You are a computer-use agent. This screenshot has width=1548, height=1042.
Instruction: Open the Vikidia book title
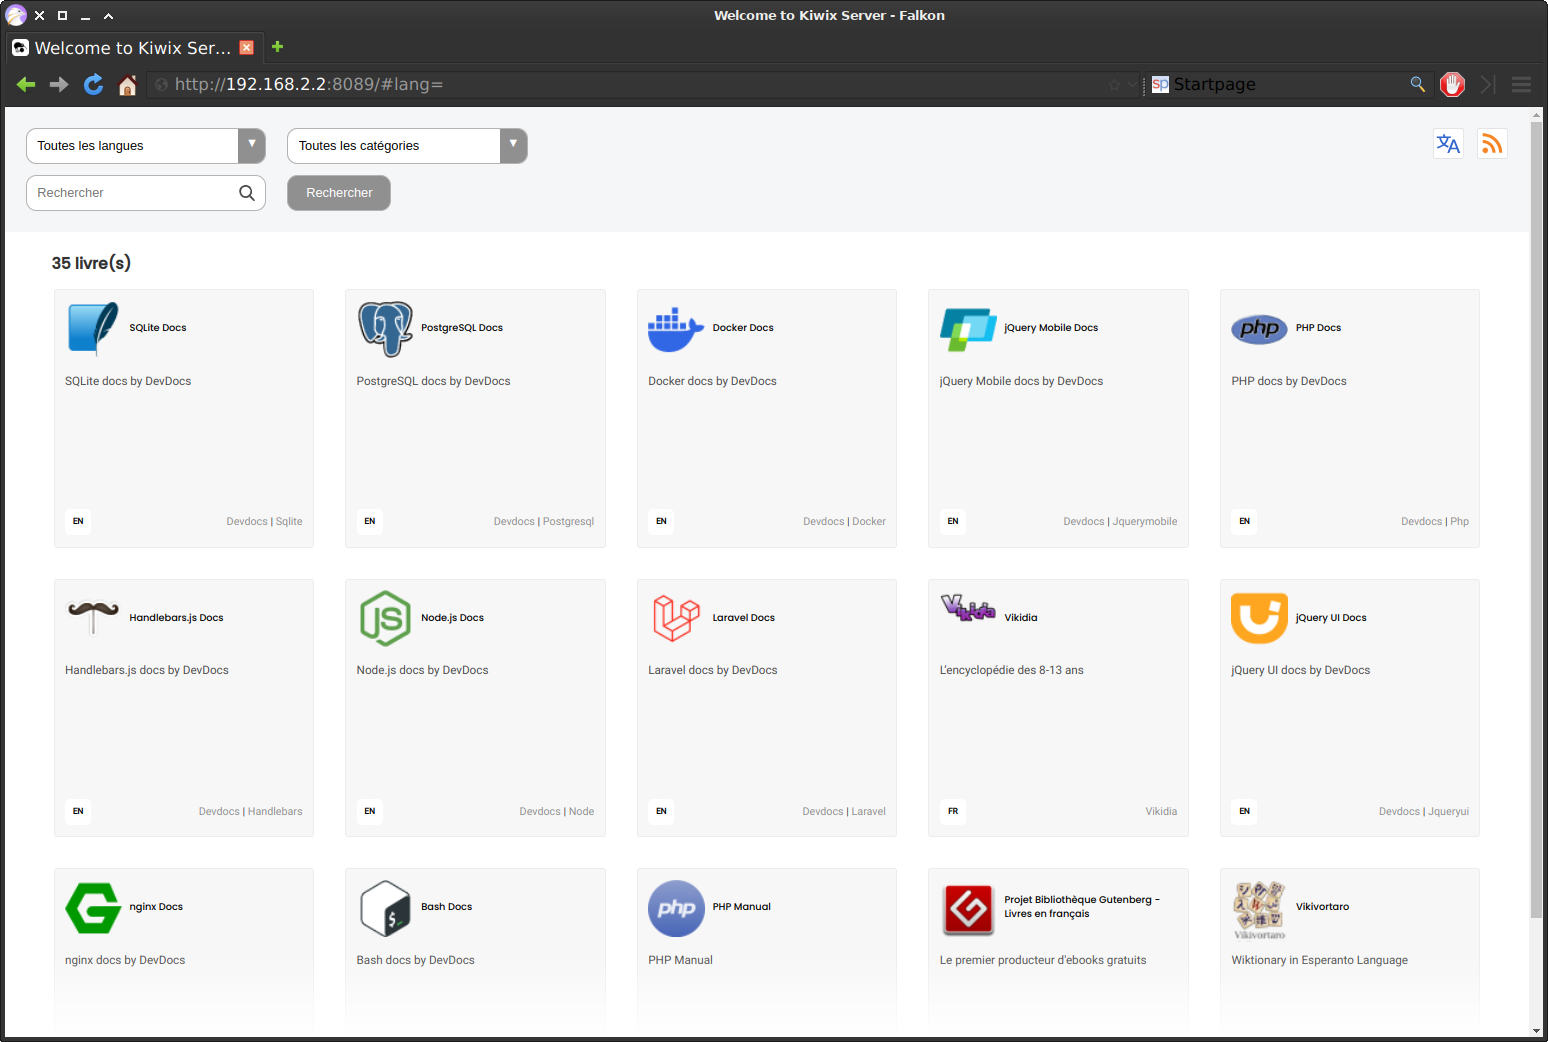point(1021,618)
